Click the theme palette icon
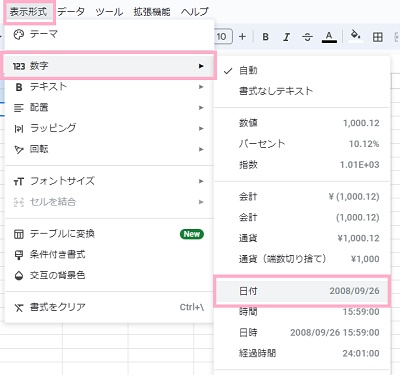 (19, 34)
